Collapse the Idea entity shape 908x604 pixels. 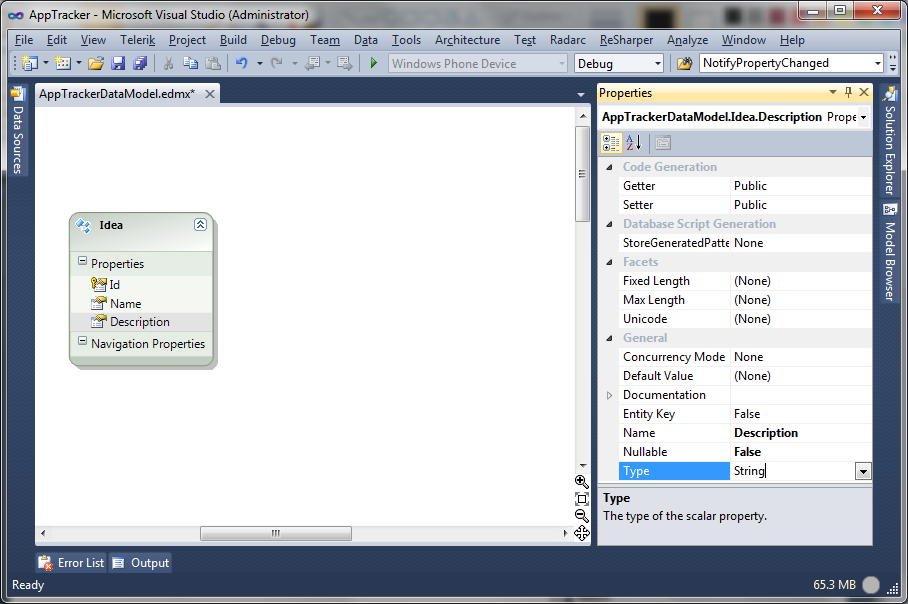tap(200, 225)
